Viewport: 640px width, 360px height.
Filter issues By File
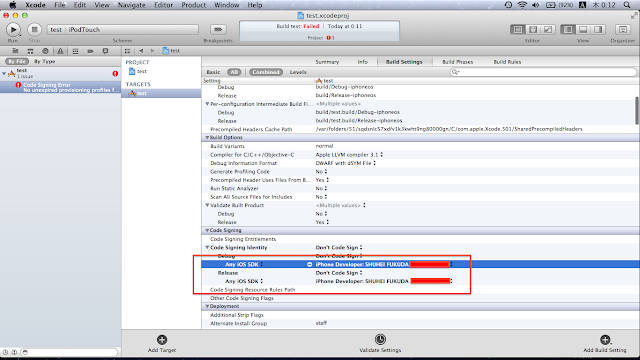pos(17,61)
